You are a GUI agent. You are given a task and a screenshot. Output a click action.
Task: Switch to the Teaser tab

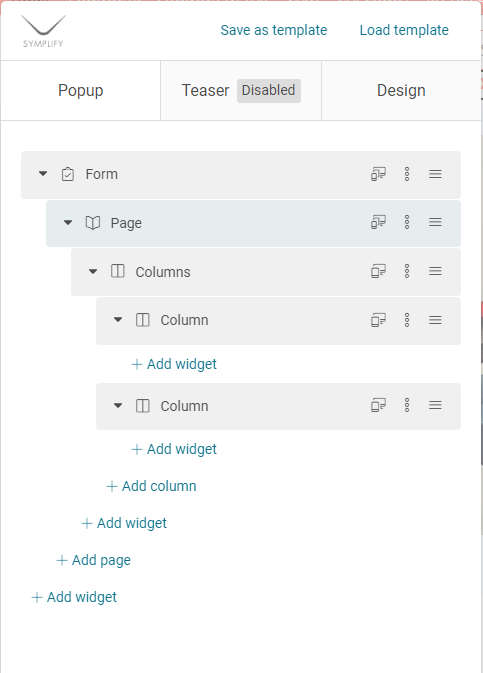pyautogui.click(x=241, y=91)
